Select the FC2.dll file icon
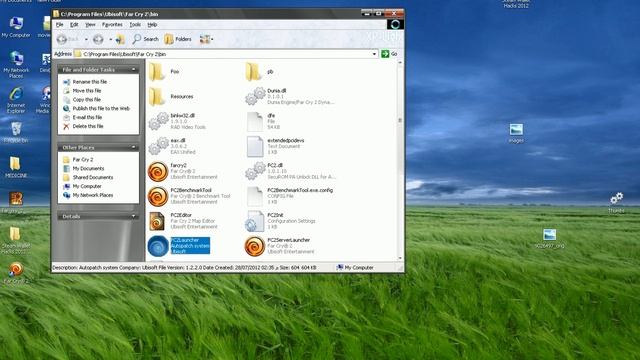Image resolution: width=640 pixels, height=360 pixels. (256, 171)
